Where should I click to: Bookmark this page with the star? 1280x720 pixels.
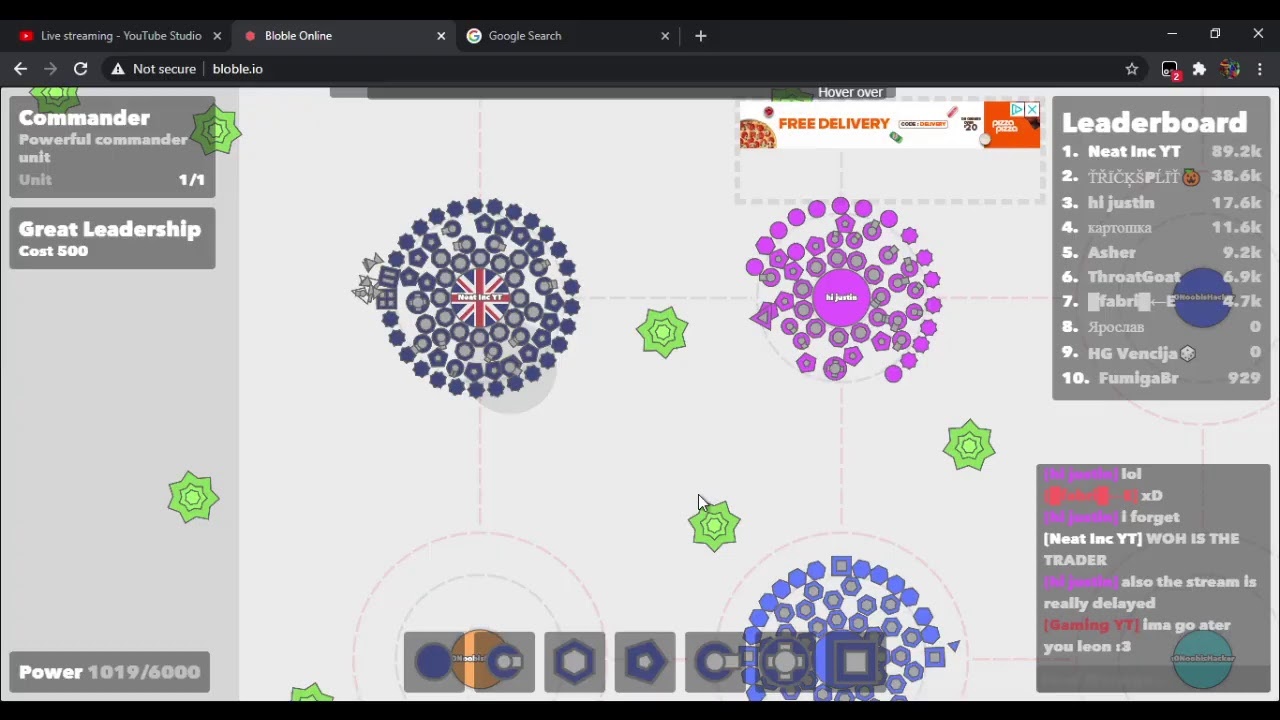[1132, 69]
